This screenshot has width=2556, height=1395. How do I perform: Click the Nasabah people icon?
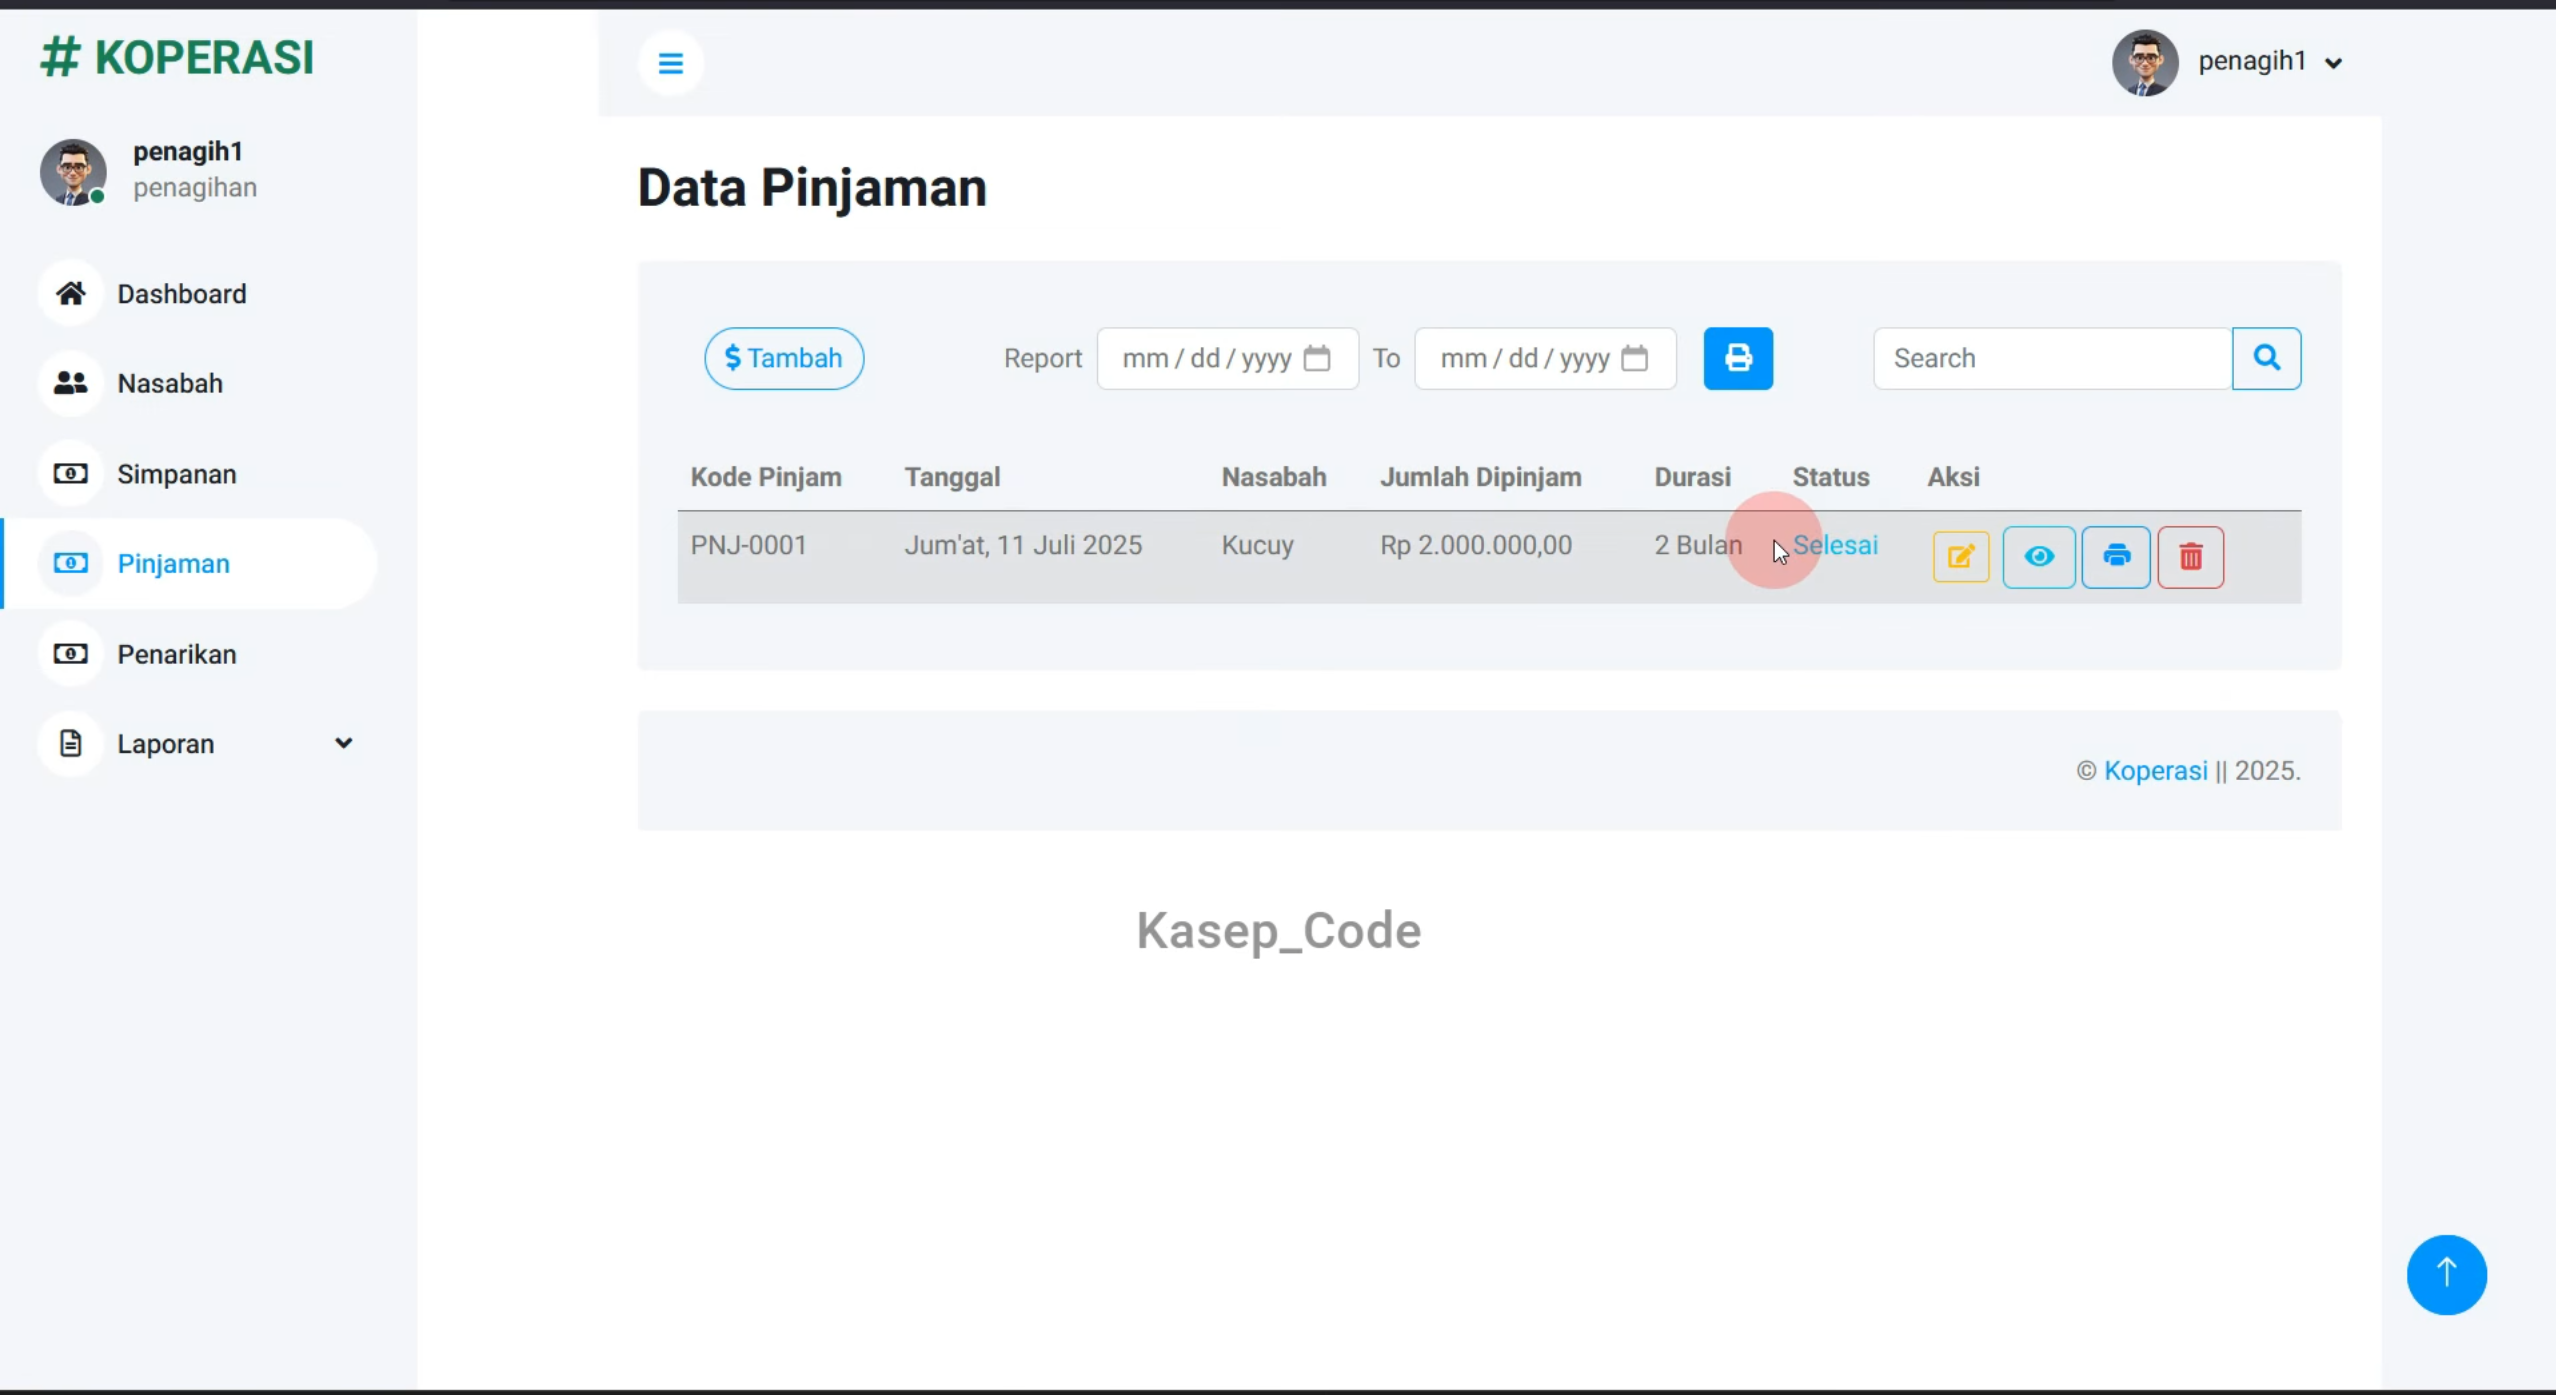tap(70, 383)
